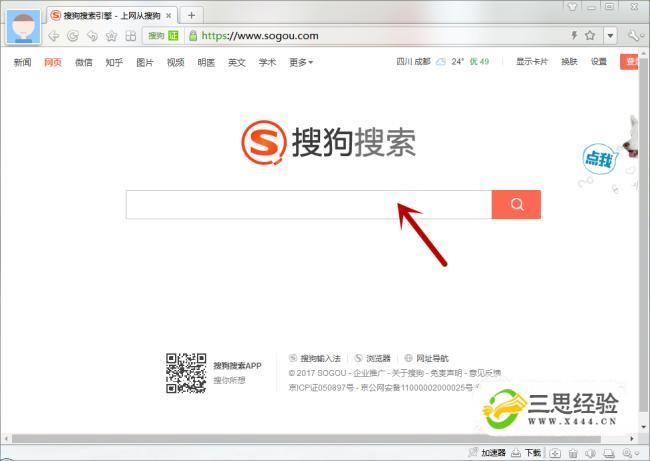The width and height of the screenshot is (650, 461).
Task: Click the 设置 settings link
Action: coord(598,62)
